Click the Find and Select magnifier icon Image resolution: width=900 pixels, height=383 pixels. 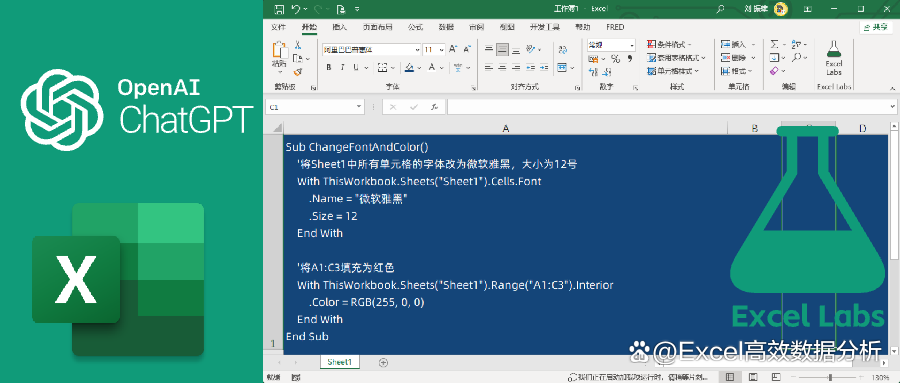(x=796, y=57)
